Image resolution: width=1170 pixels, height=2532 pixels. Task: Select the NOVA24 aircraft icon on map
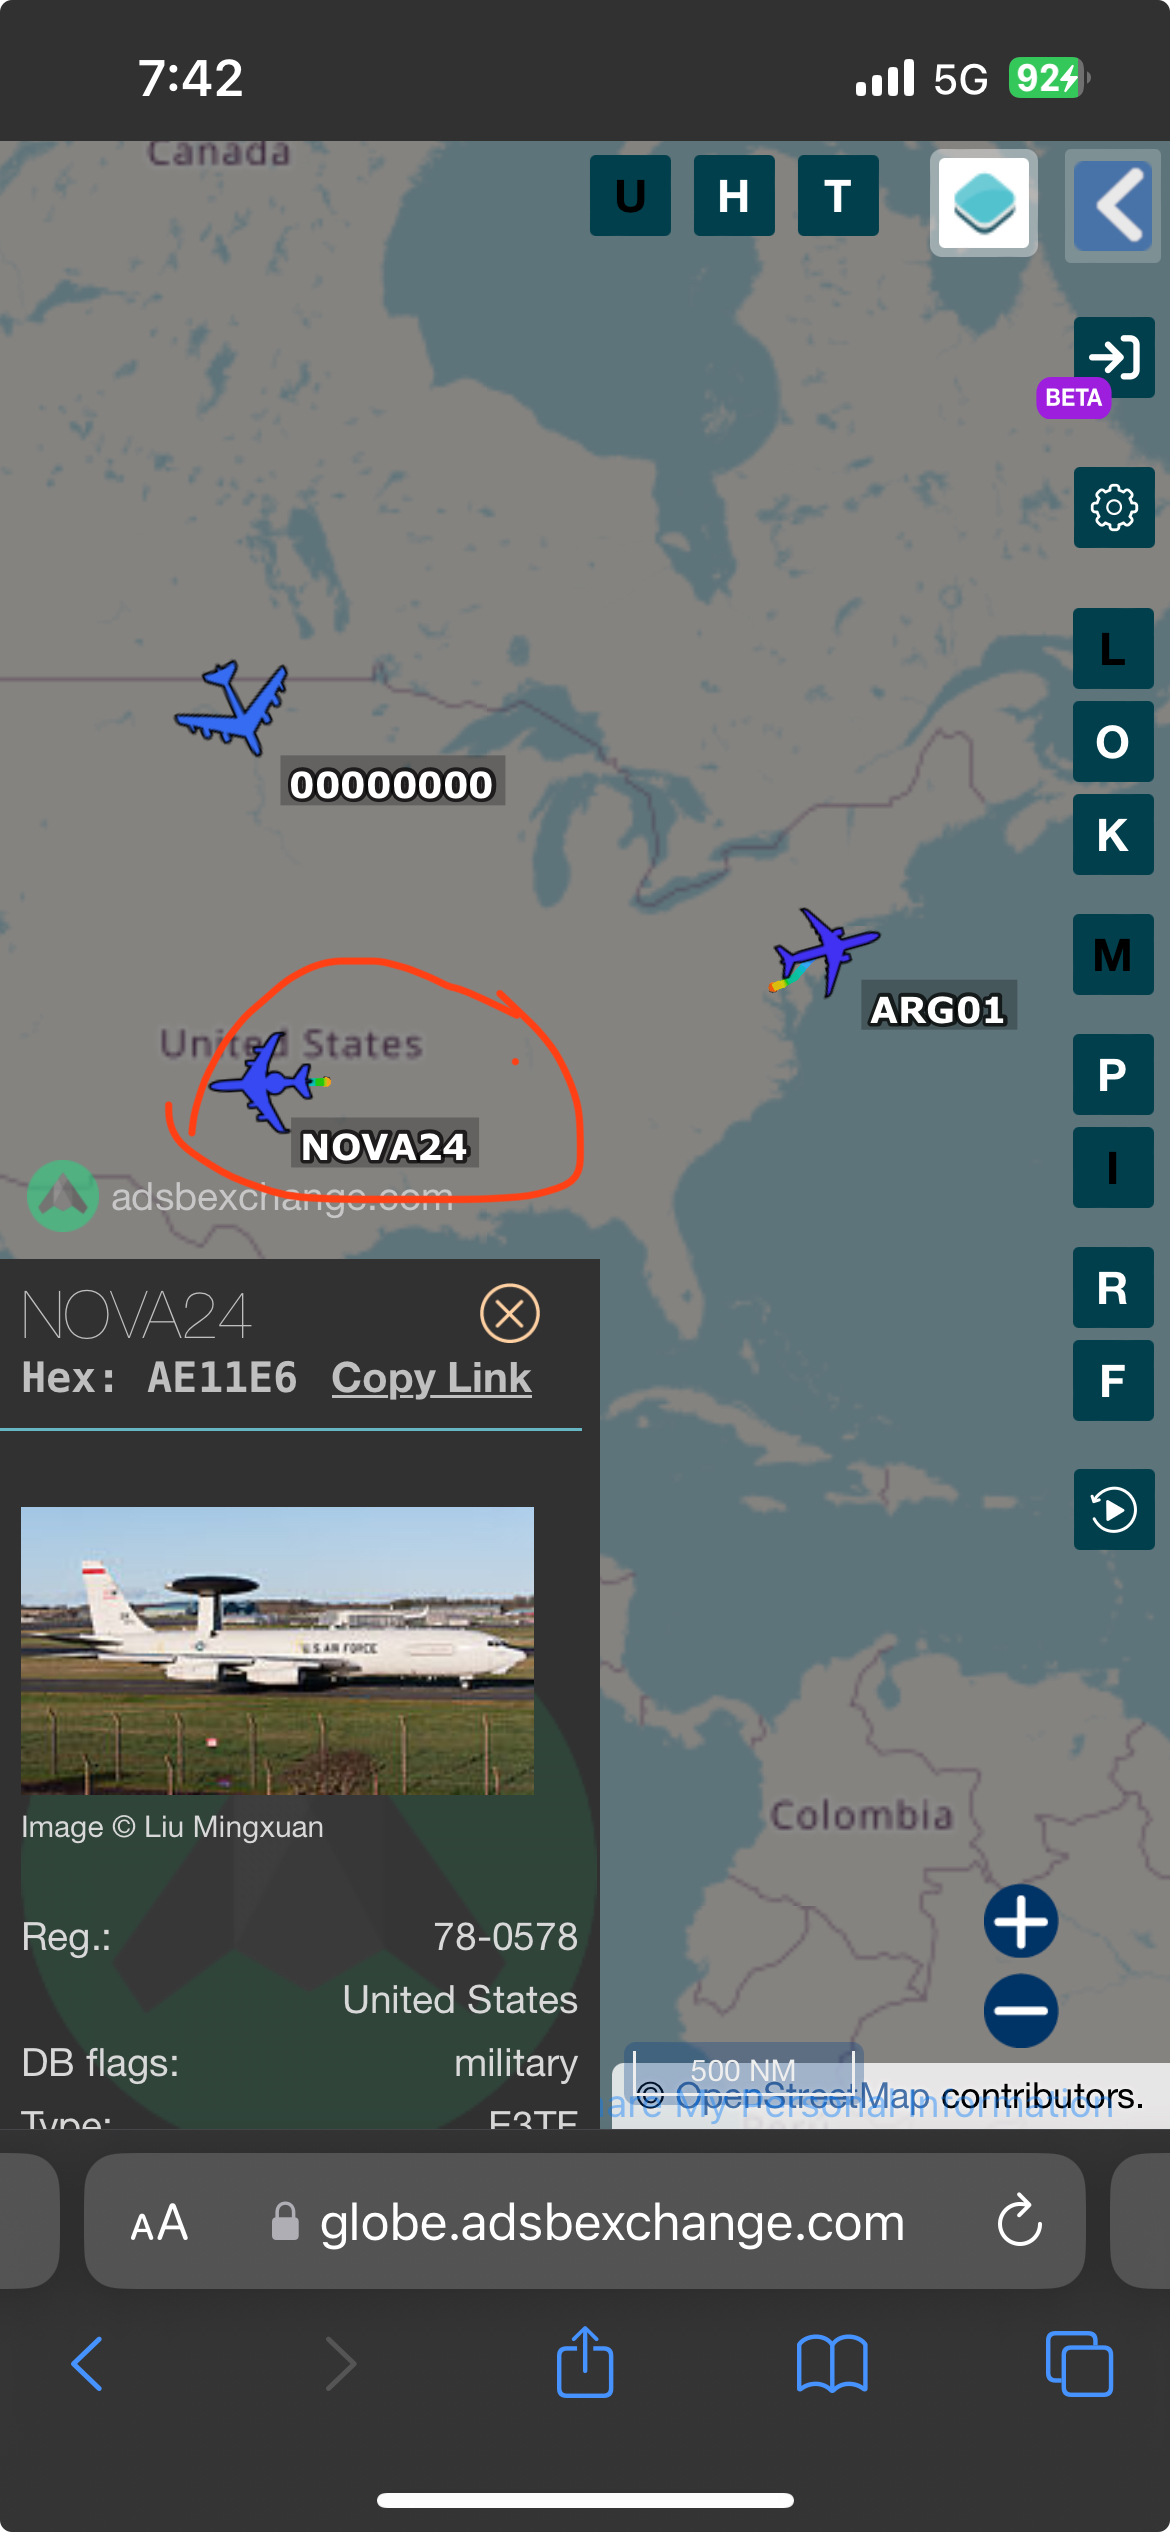point(262,1082)
